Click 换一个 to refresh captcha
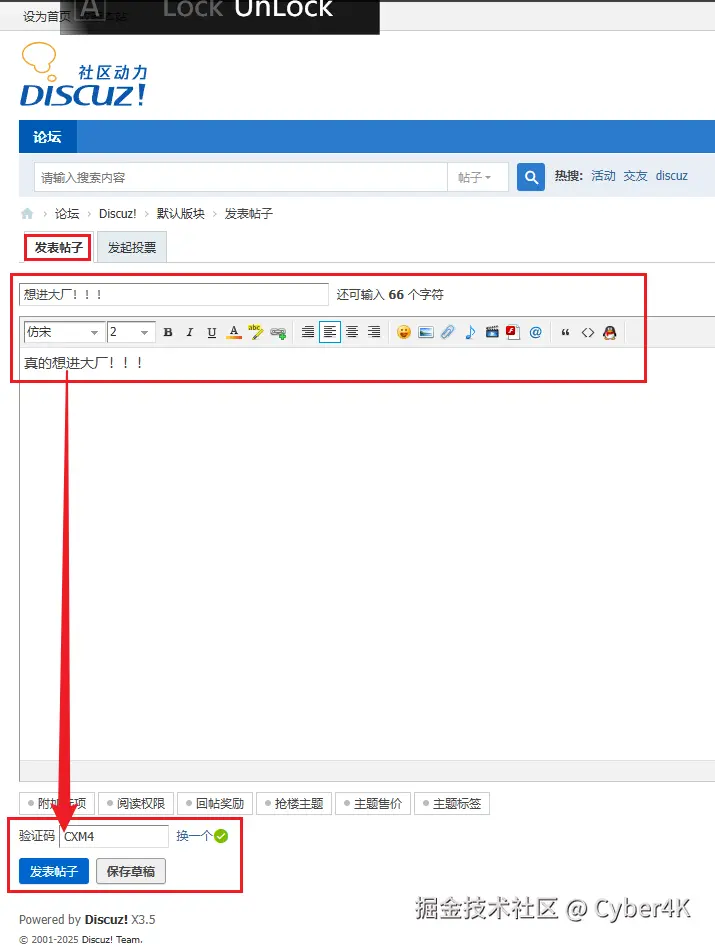715x947 pixels. click(194, 836)
